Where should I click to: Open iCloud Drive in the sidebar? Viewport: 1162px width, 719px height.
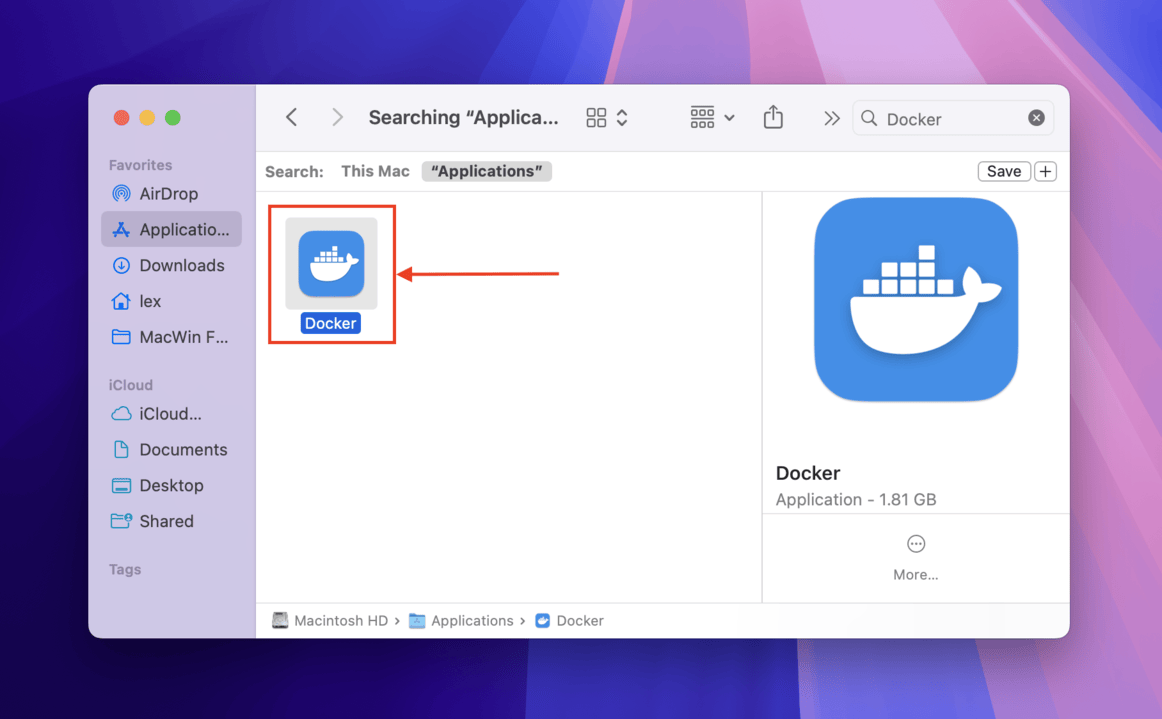point(171,414)
